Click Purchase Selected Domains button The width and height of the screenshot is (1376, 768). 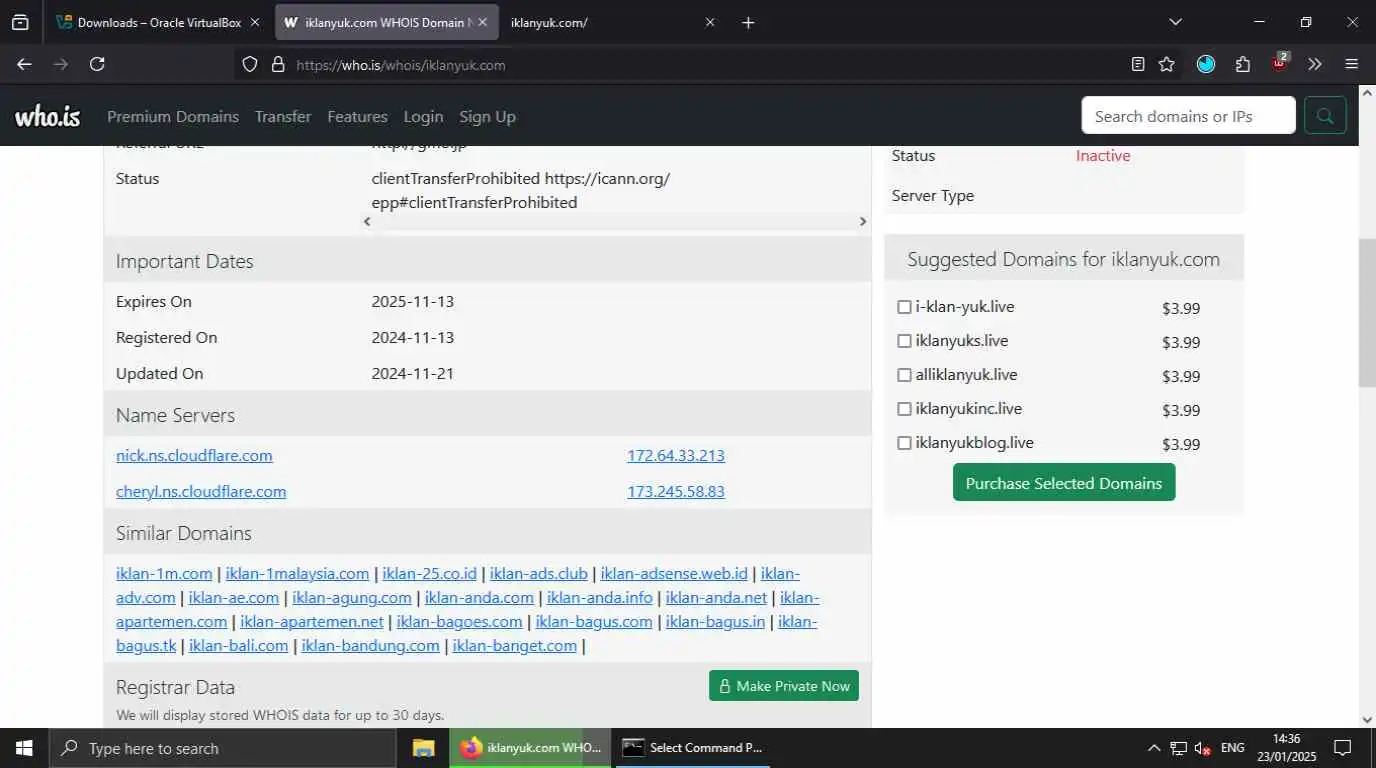click(1064, 483)
